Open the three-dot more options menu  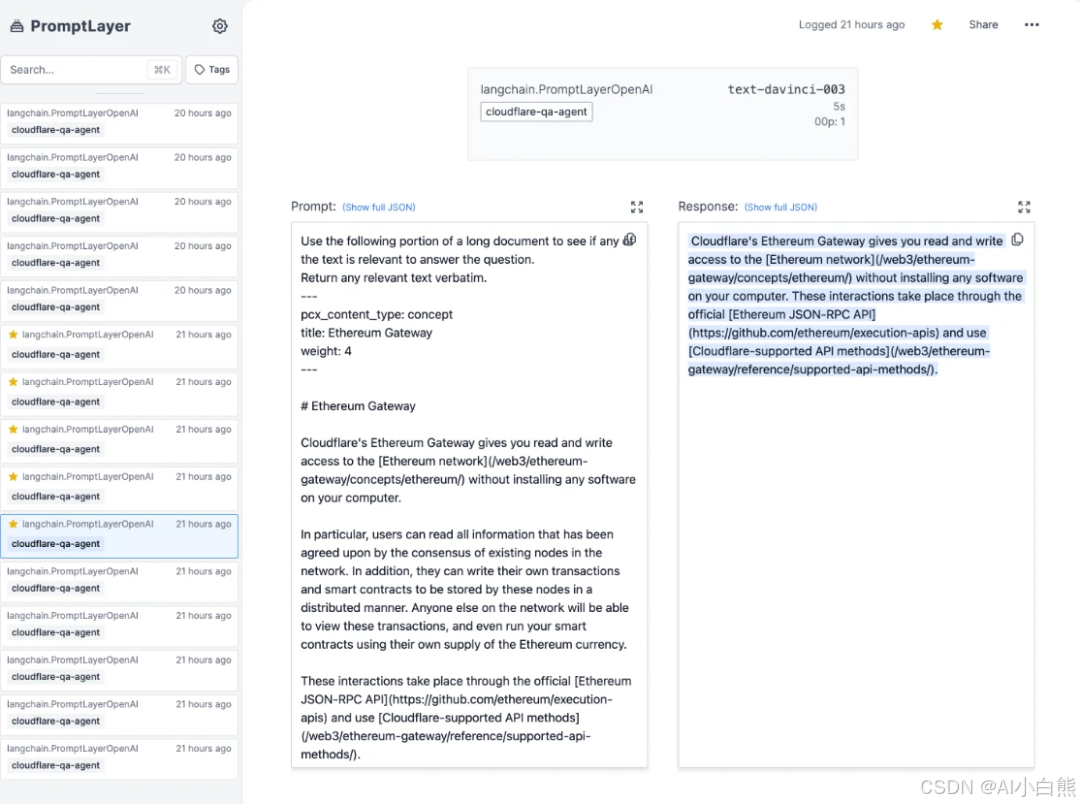1031,25
